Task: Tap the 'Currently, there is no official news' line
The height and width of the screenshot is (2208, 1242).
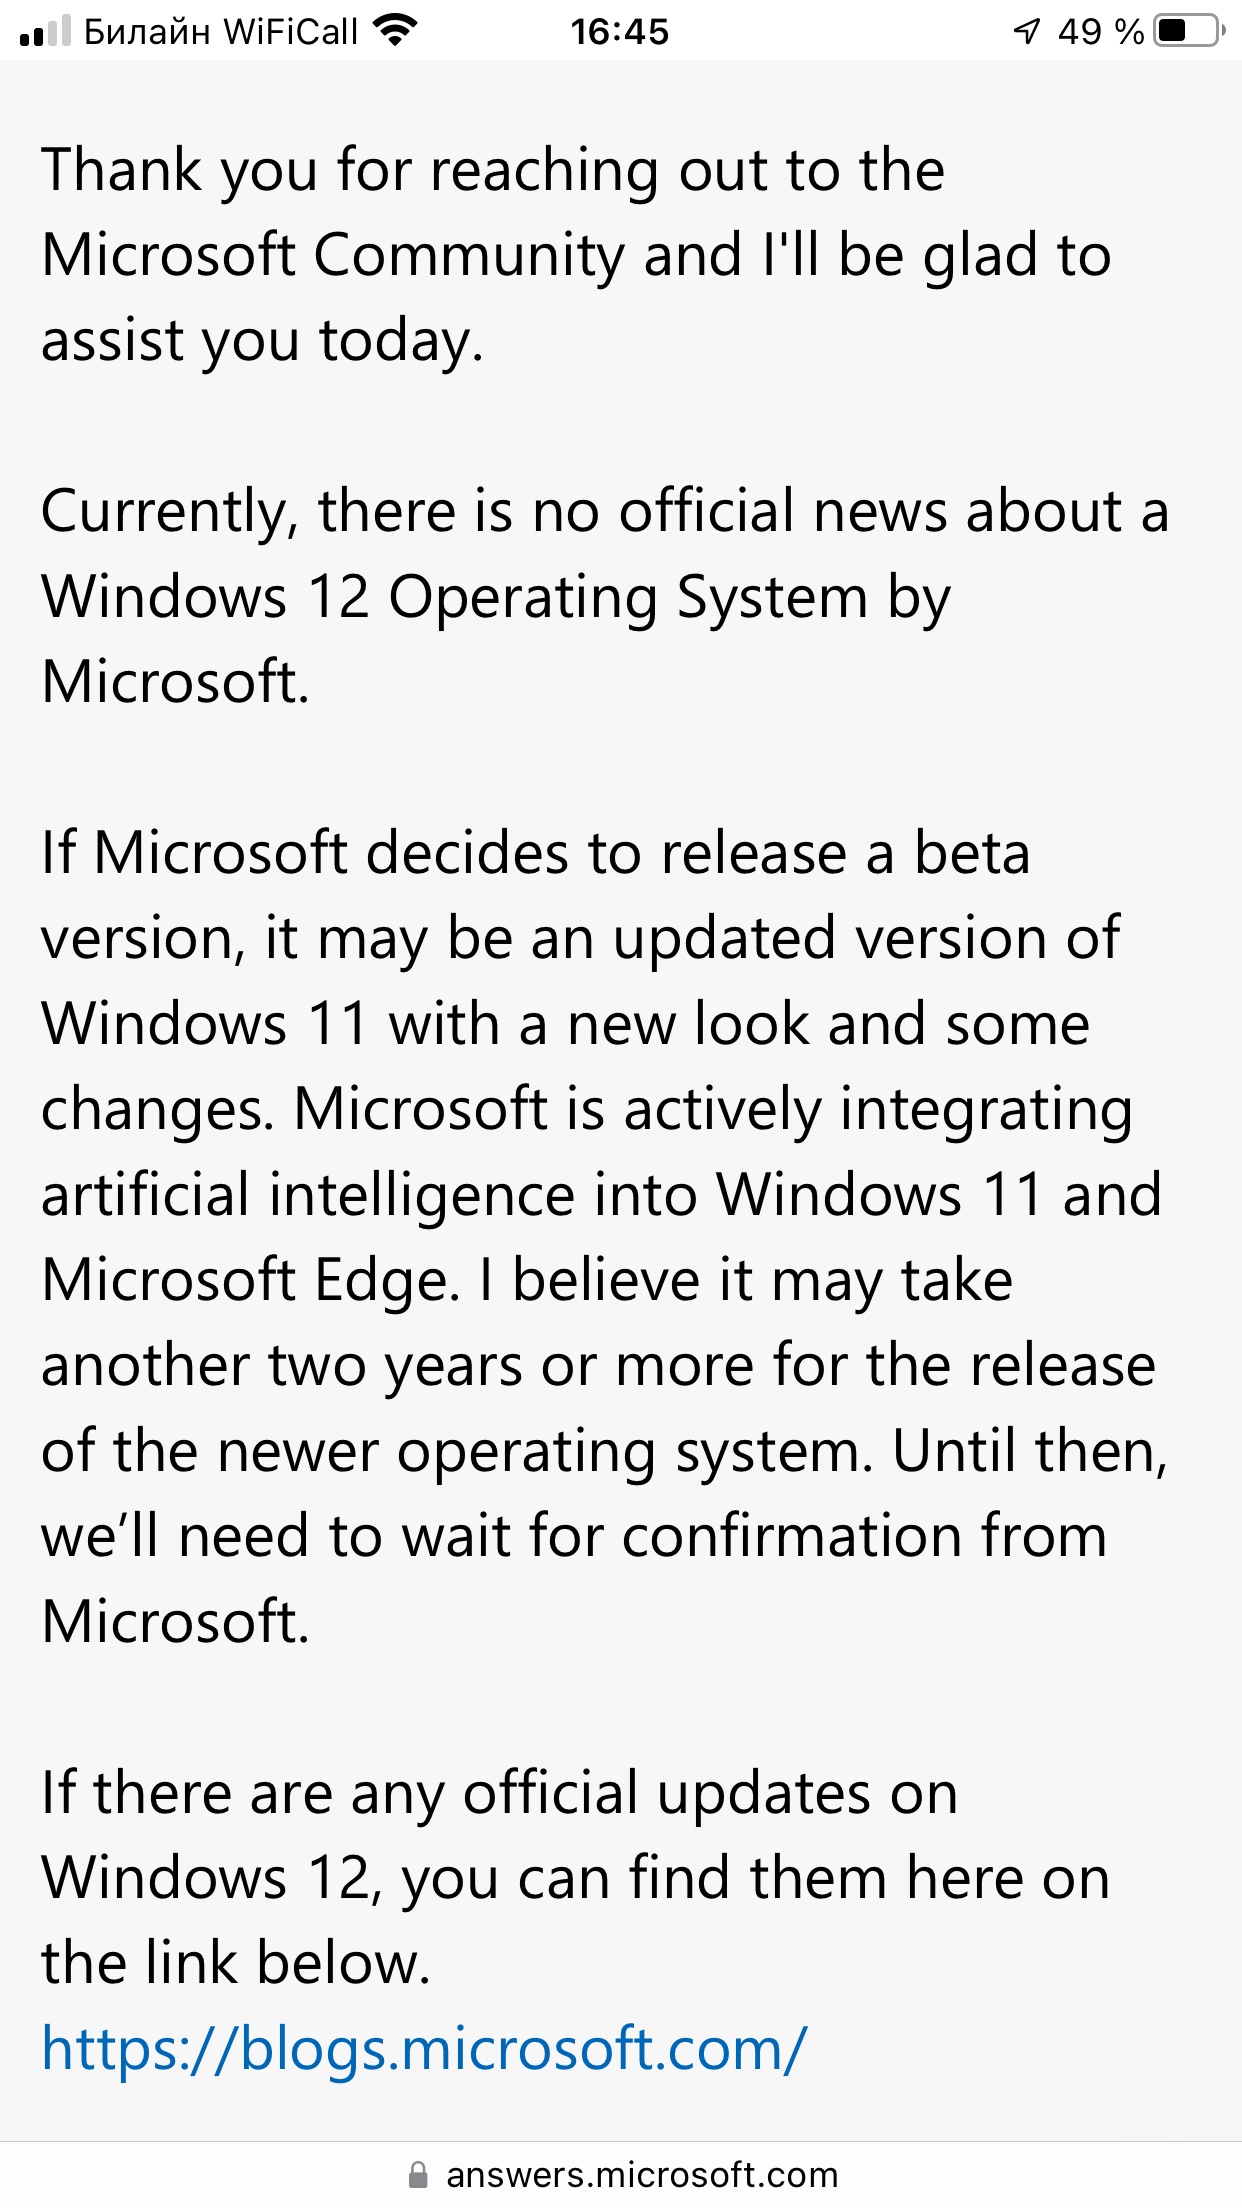Action: (604, 511)
